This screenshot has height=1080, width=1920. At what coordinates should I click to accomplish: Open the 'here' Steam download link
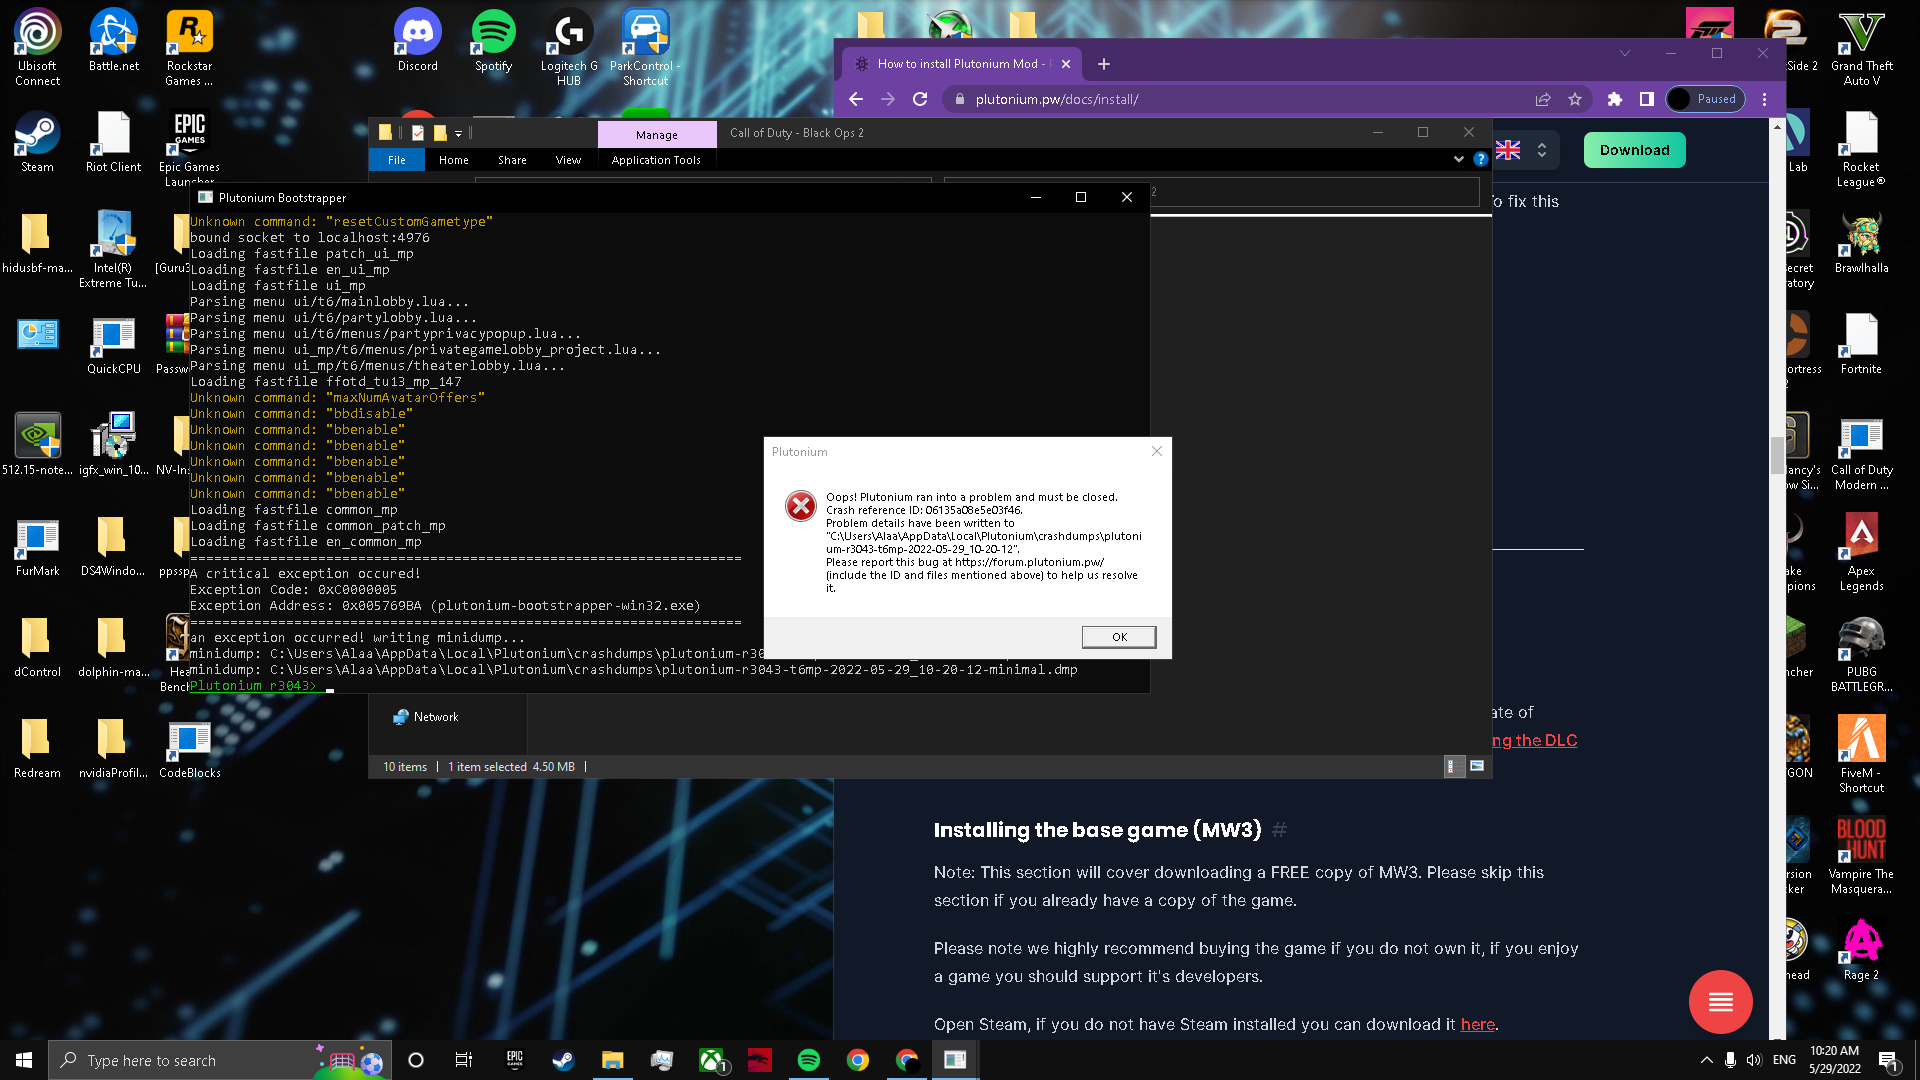(1477, 1024)
